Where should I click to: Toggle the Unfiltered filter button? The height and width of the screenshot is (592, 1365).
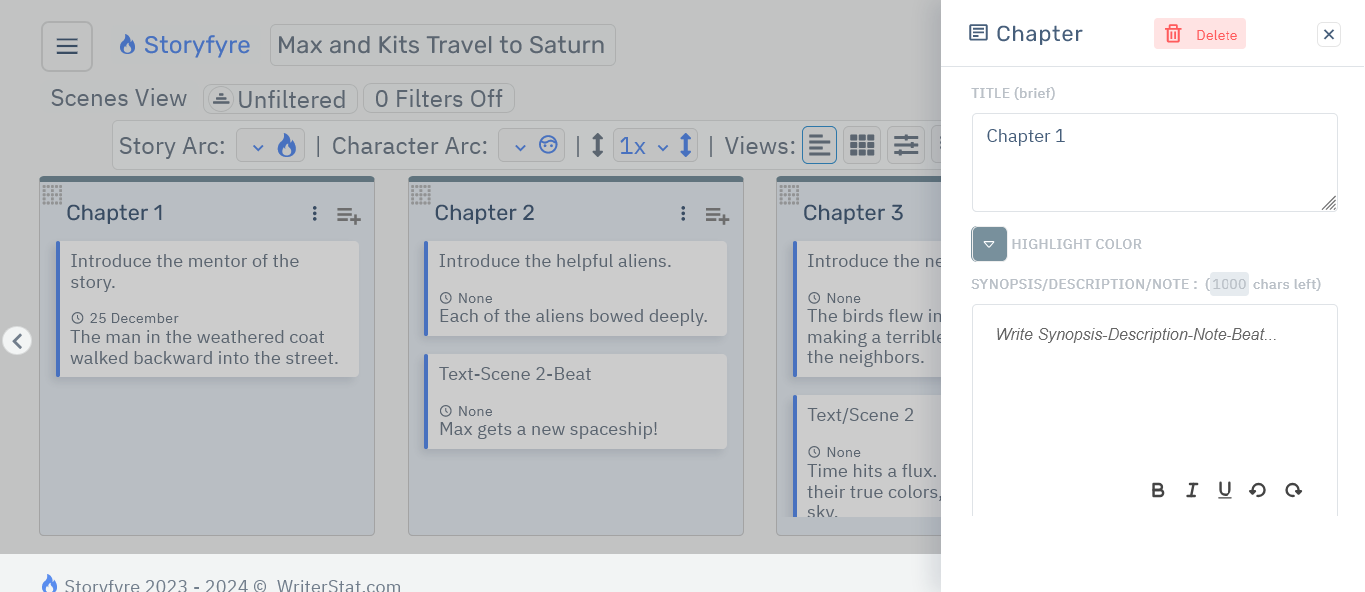click(x=280, y=98)
